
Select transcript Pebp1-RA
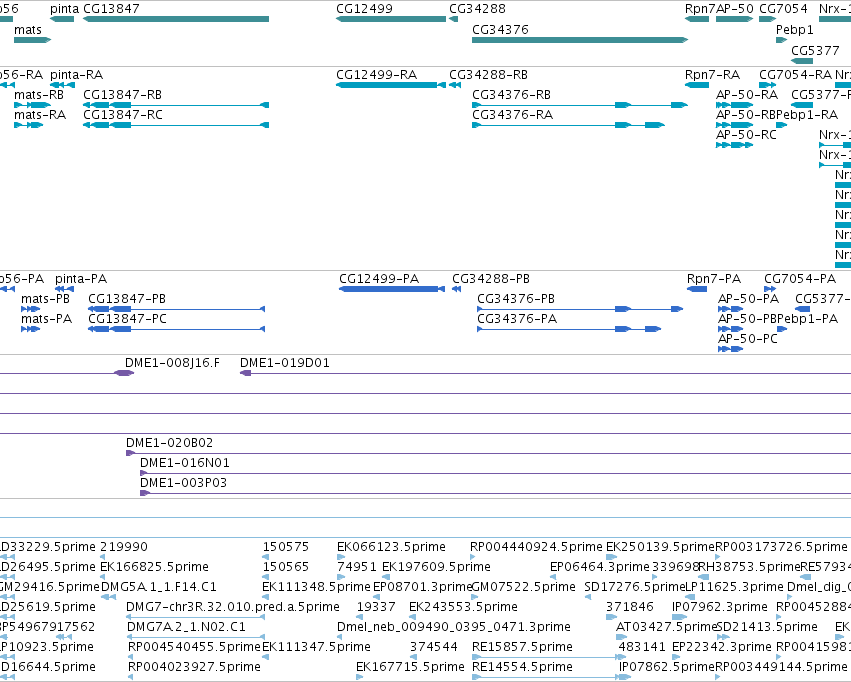(x=782, y=125)
